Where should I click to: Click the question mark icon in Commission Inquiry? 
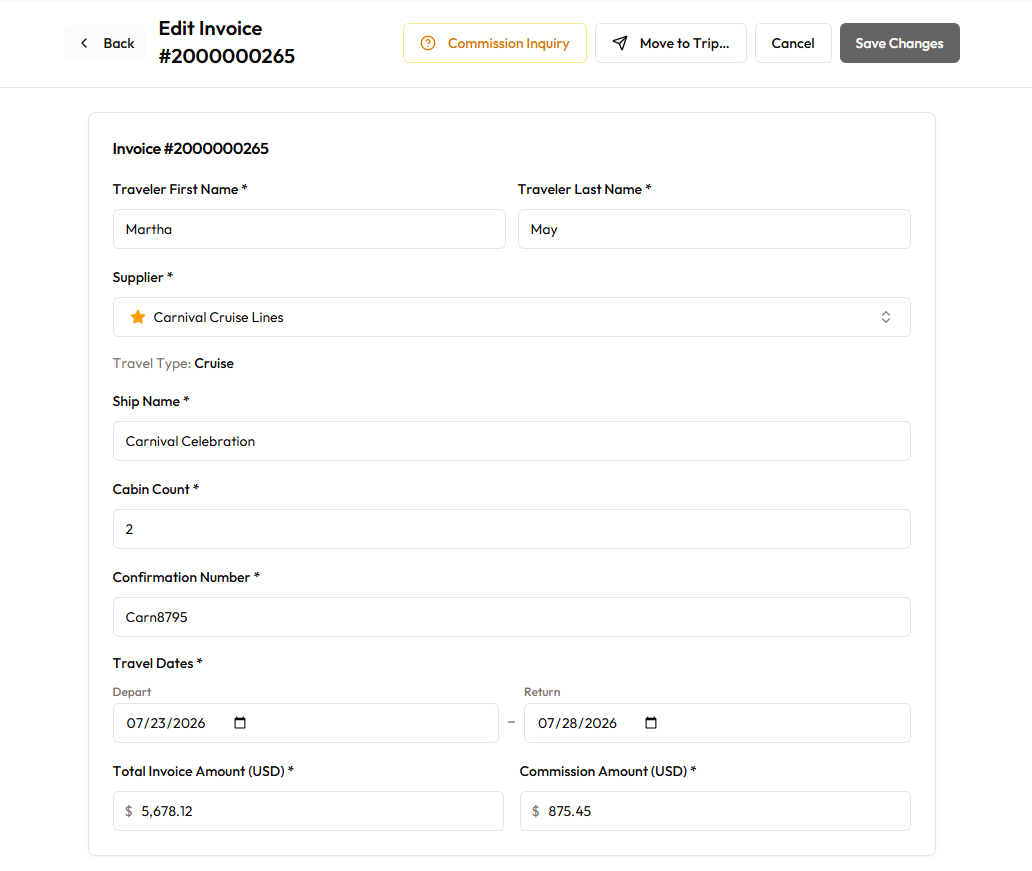[x=428, y=43]
